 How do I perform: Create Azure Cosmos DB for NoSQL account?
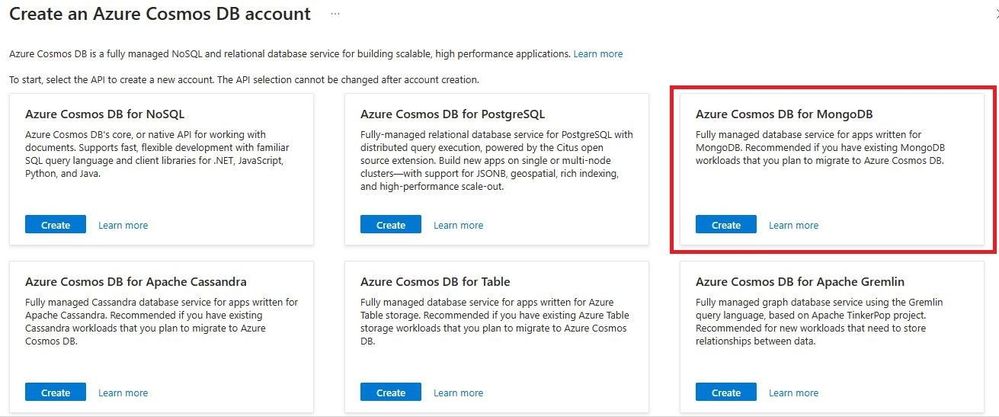coord(55,225)
